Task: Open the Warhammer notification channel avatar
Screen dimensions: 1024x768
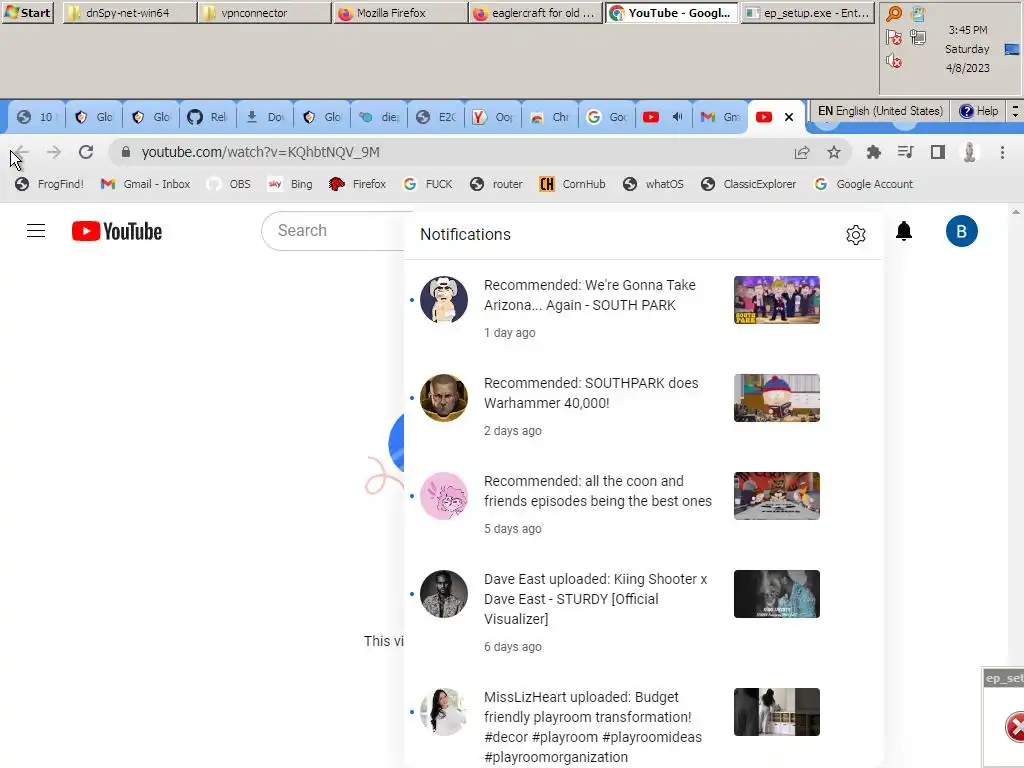Action: [443, 398]
